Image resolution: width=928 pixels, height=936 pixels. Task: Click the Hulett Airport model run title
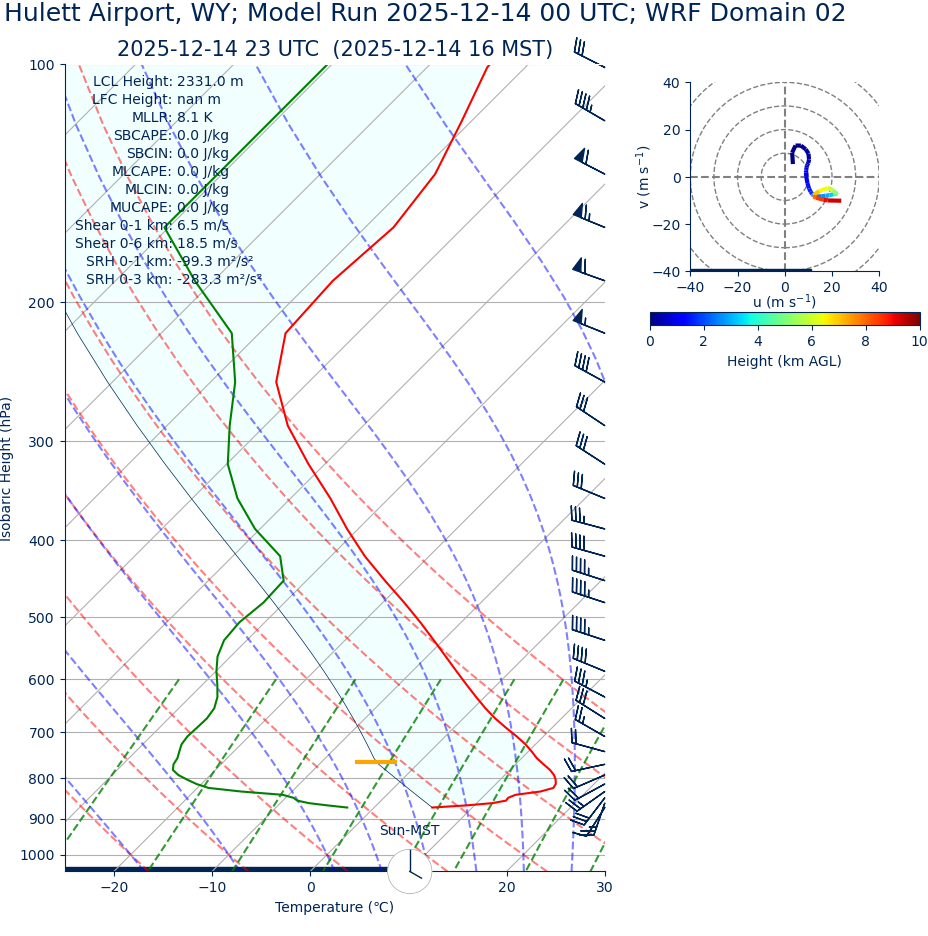[425, 14]
